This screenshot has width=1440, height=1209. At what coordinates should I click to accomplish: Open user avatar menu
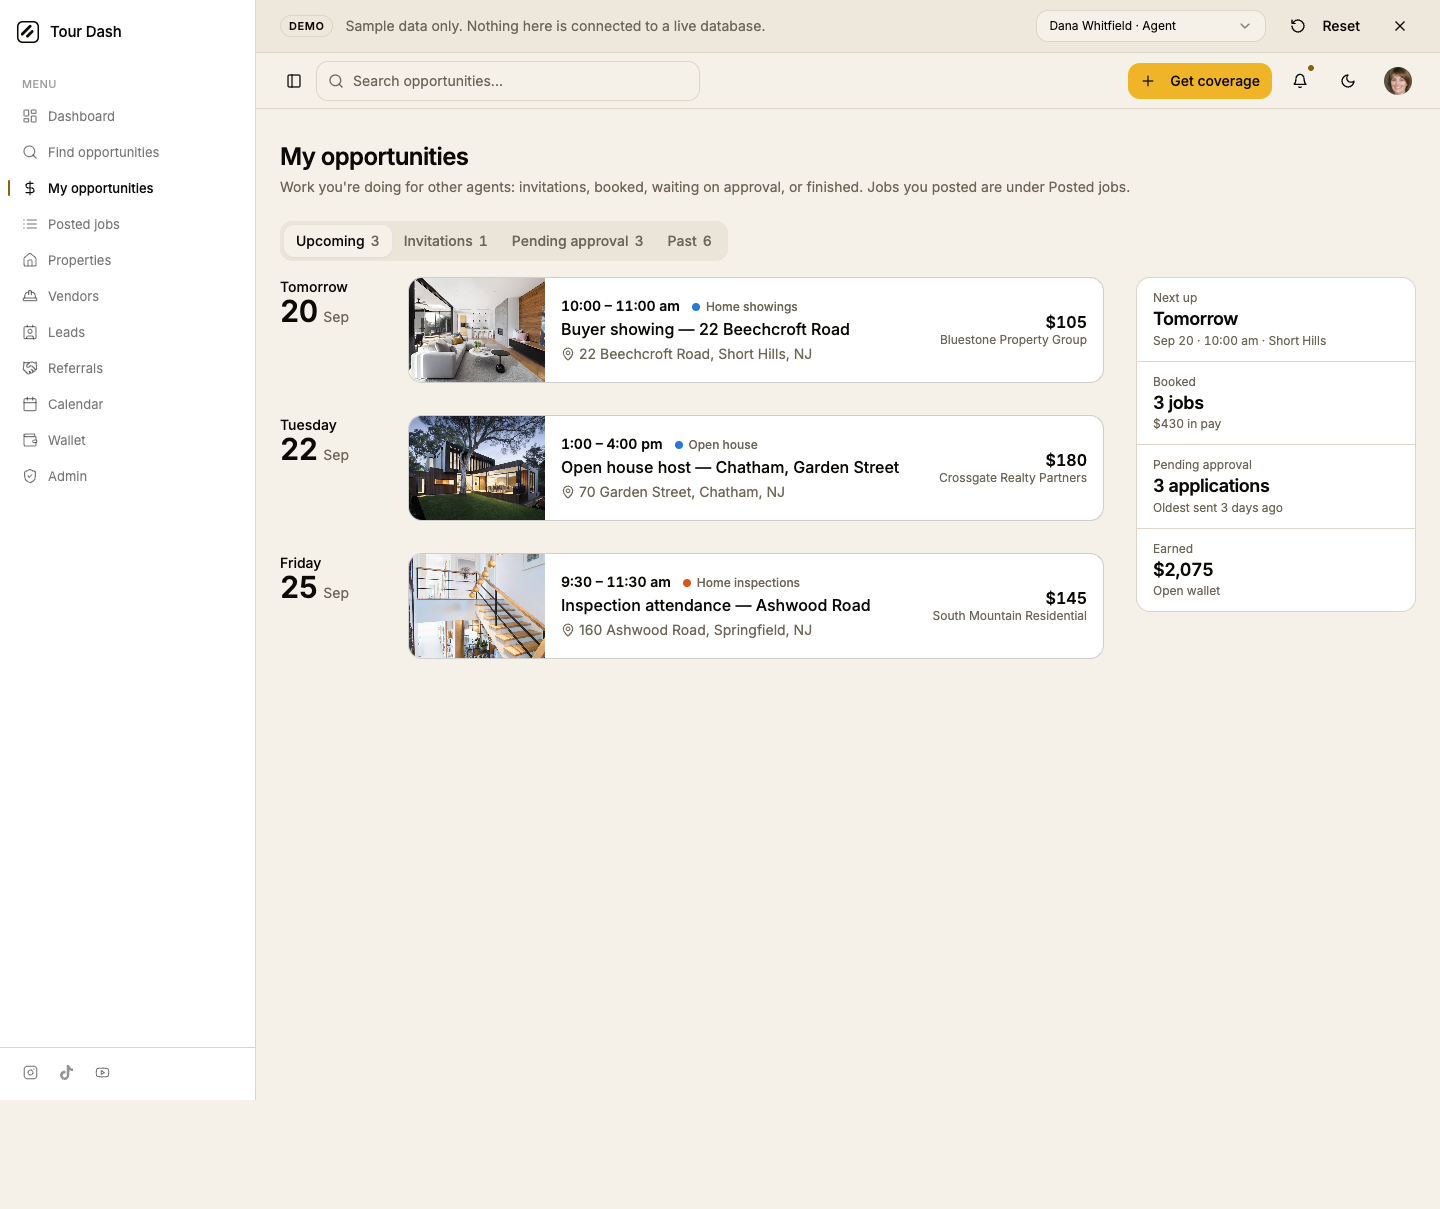(1398, 81)
